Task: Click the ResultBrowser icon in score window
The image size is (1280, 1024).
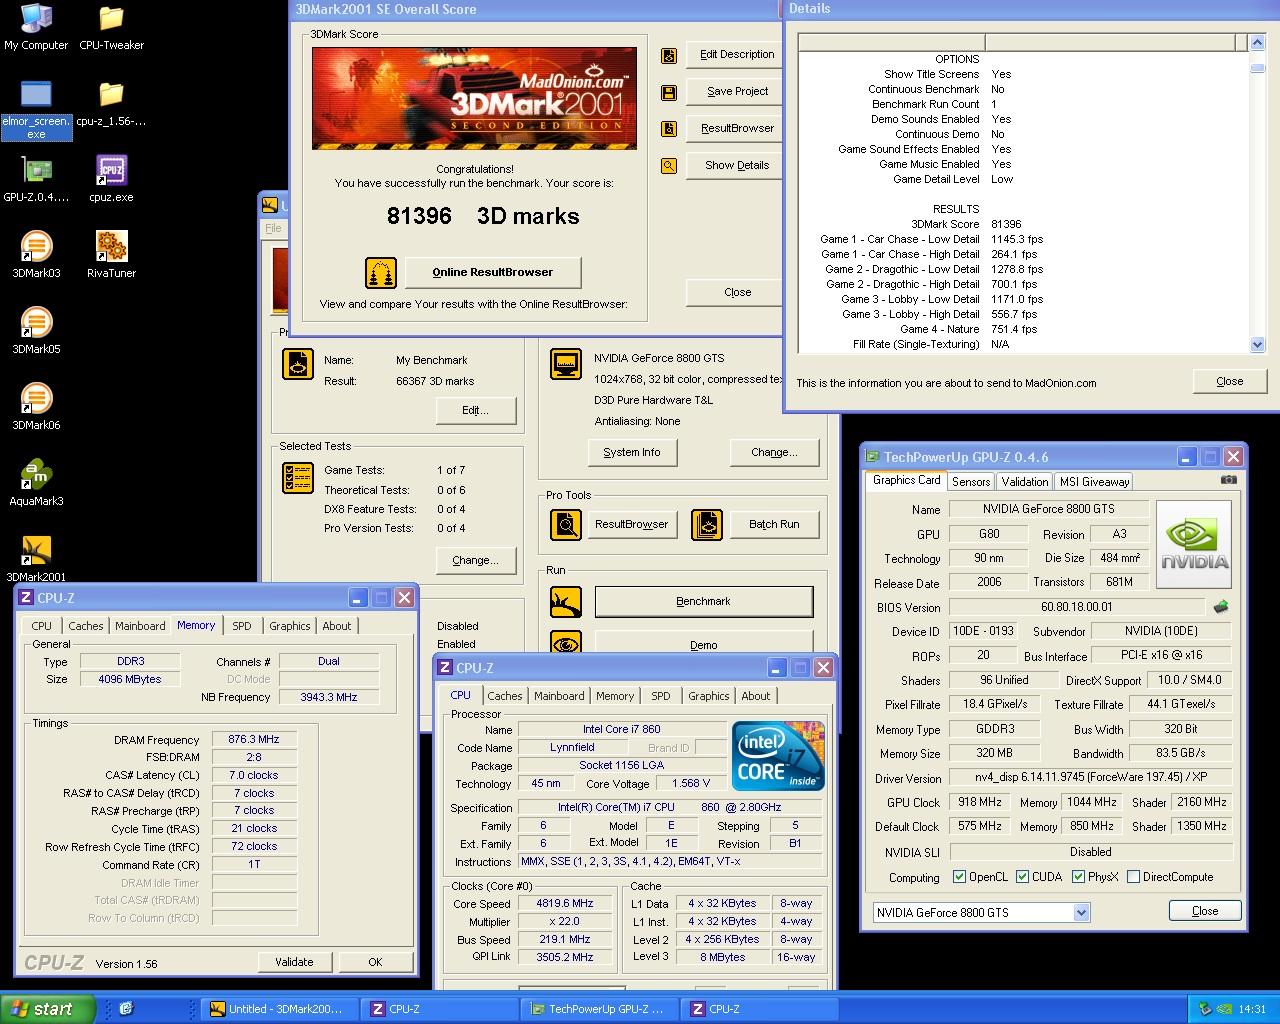Action: (669, 129)
